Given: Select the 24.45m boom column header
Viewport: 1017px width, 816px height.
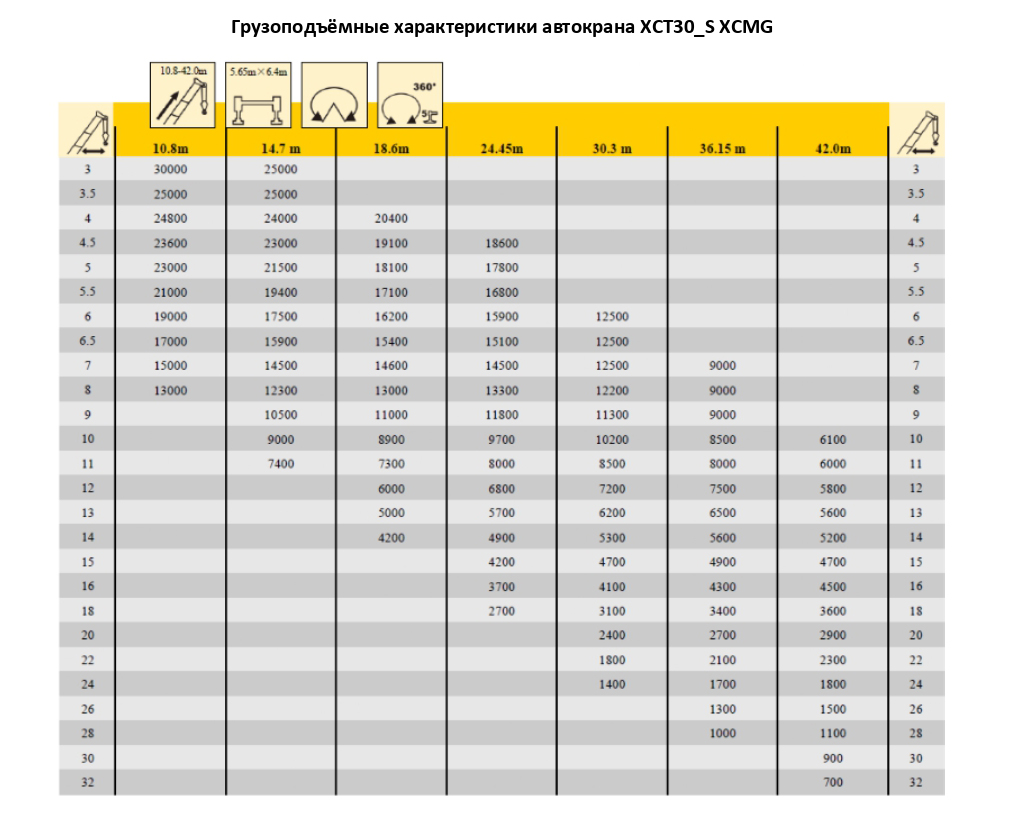Looking at the screenshot, I should click(501, 149).
